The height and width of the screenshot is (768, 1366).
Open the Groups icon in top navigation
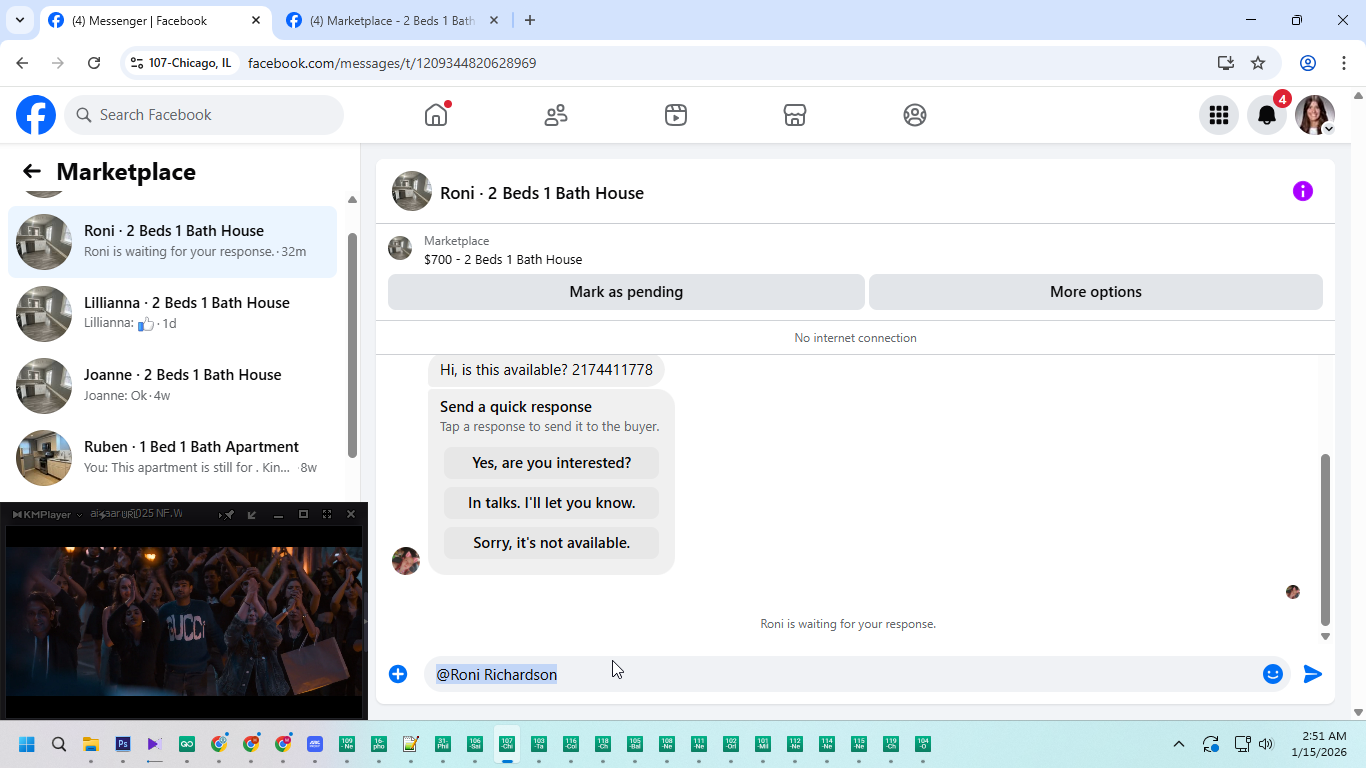pos(914,115)
